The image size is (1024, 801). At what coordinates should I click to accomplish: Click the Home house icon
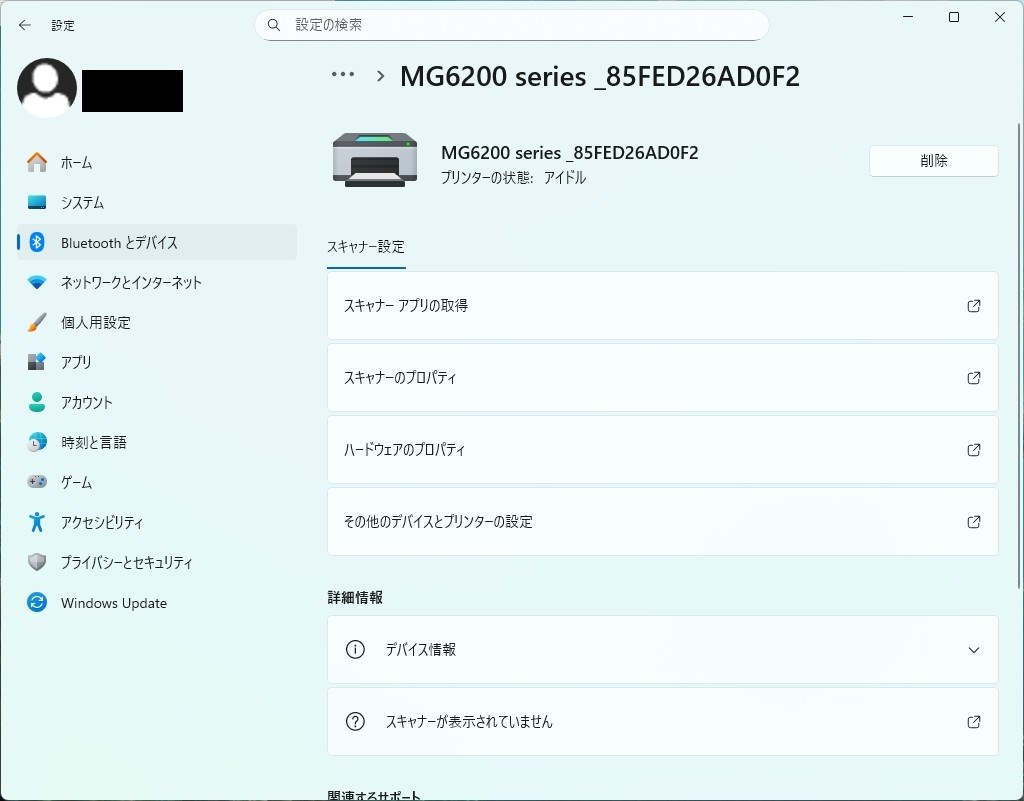37,163
